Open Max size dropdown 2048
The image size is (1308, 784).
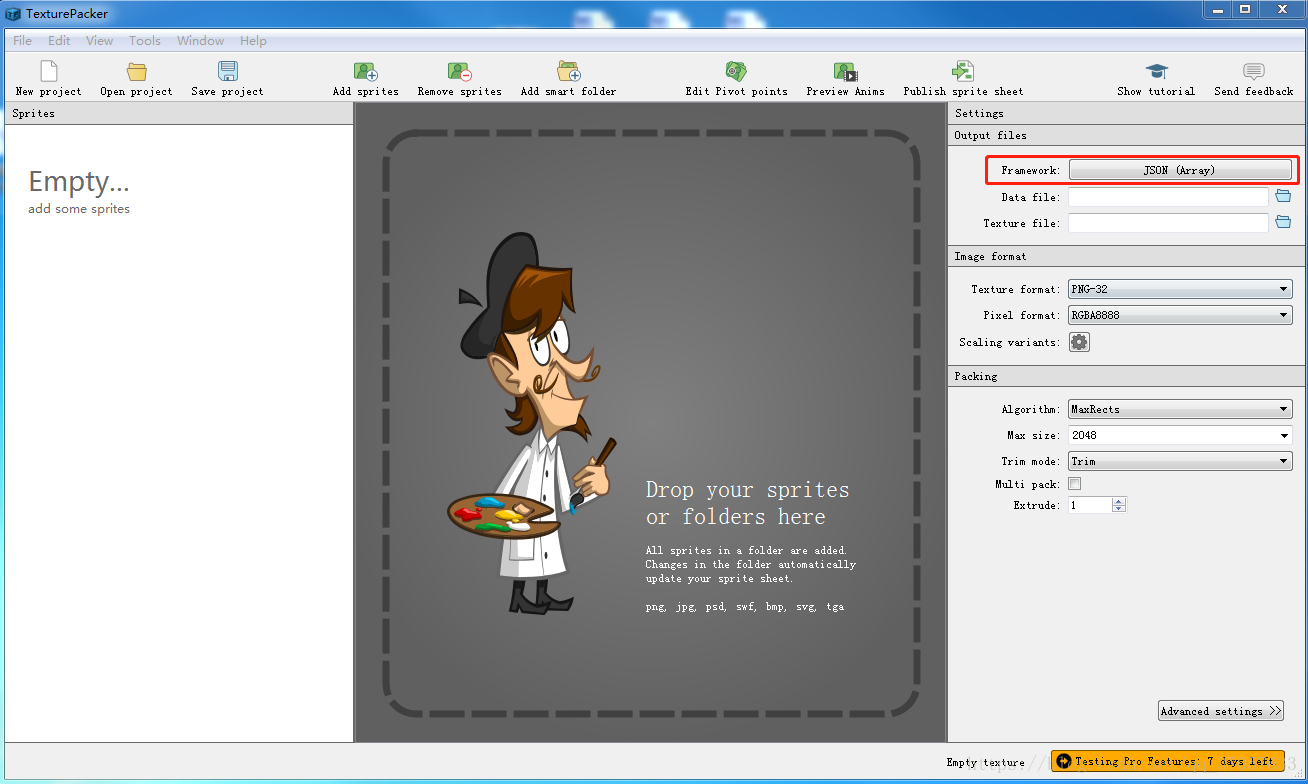[x=1180, y=435]
